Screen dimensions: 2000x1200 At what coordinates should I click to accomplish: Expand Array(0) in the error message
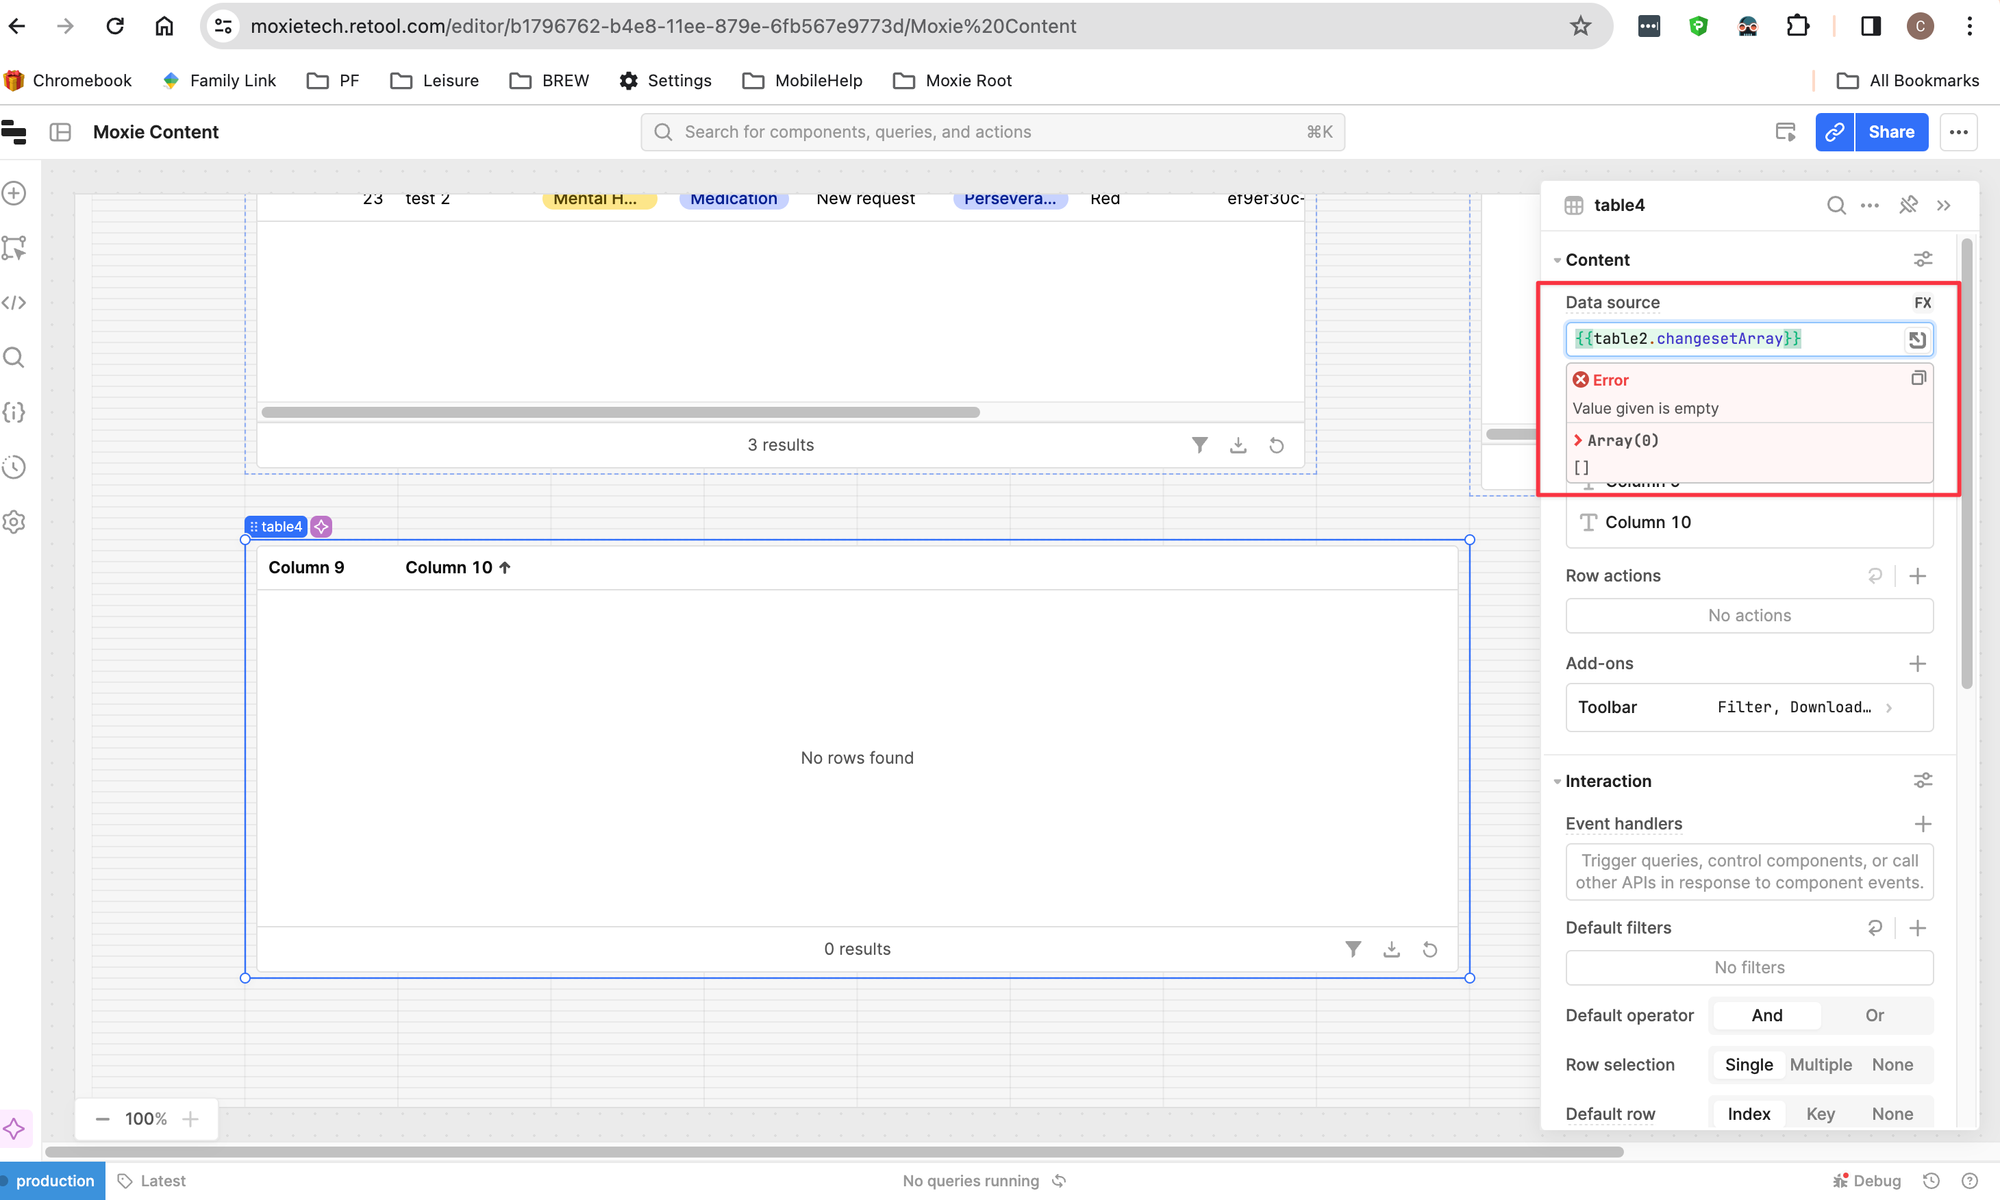coord(1580,440)
